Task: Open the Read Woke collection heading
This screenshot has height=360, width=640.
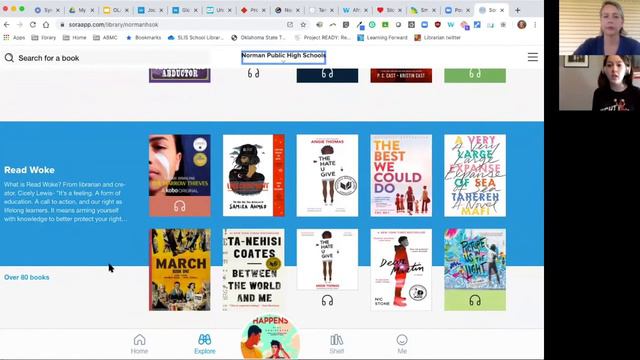Action: click(29, 170)
